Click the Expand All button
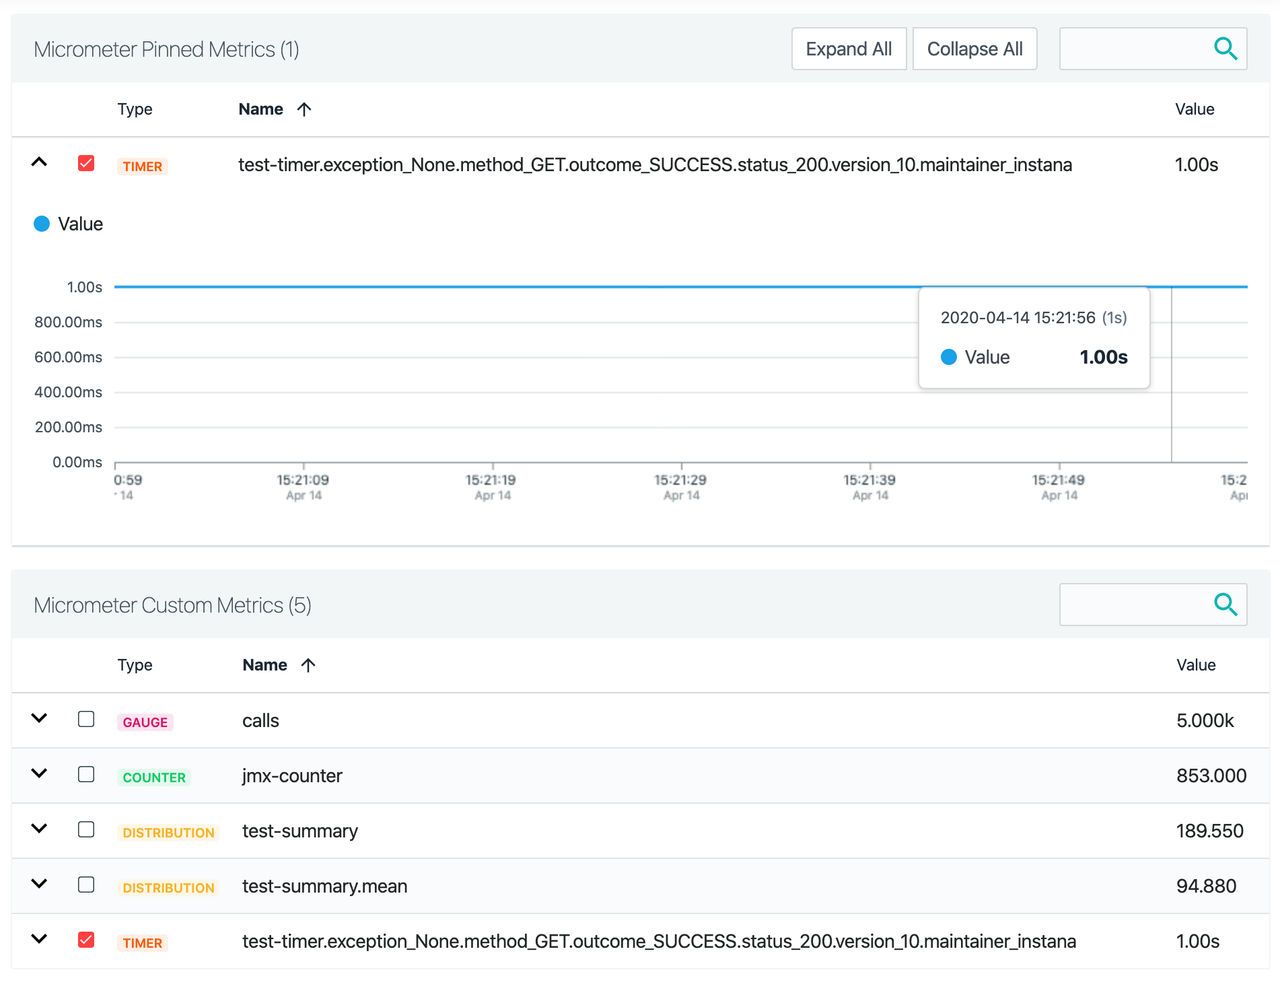This screenshot has width=1280, height=983. point(849,49)
